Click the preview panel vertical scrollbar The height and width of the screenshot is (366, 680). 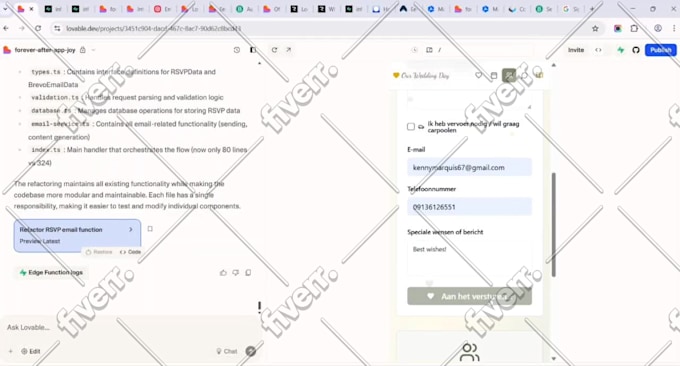tap(553, 225)
